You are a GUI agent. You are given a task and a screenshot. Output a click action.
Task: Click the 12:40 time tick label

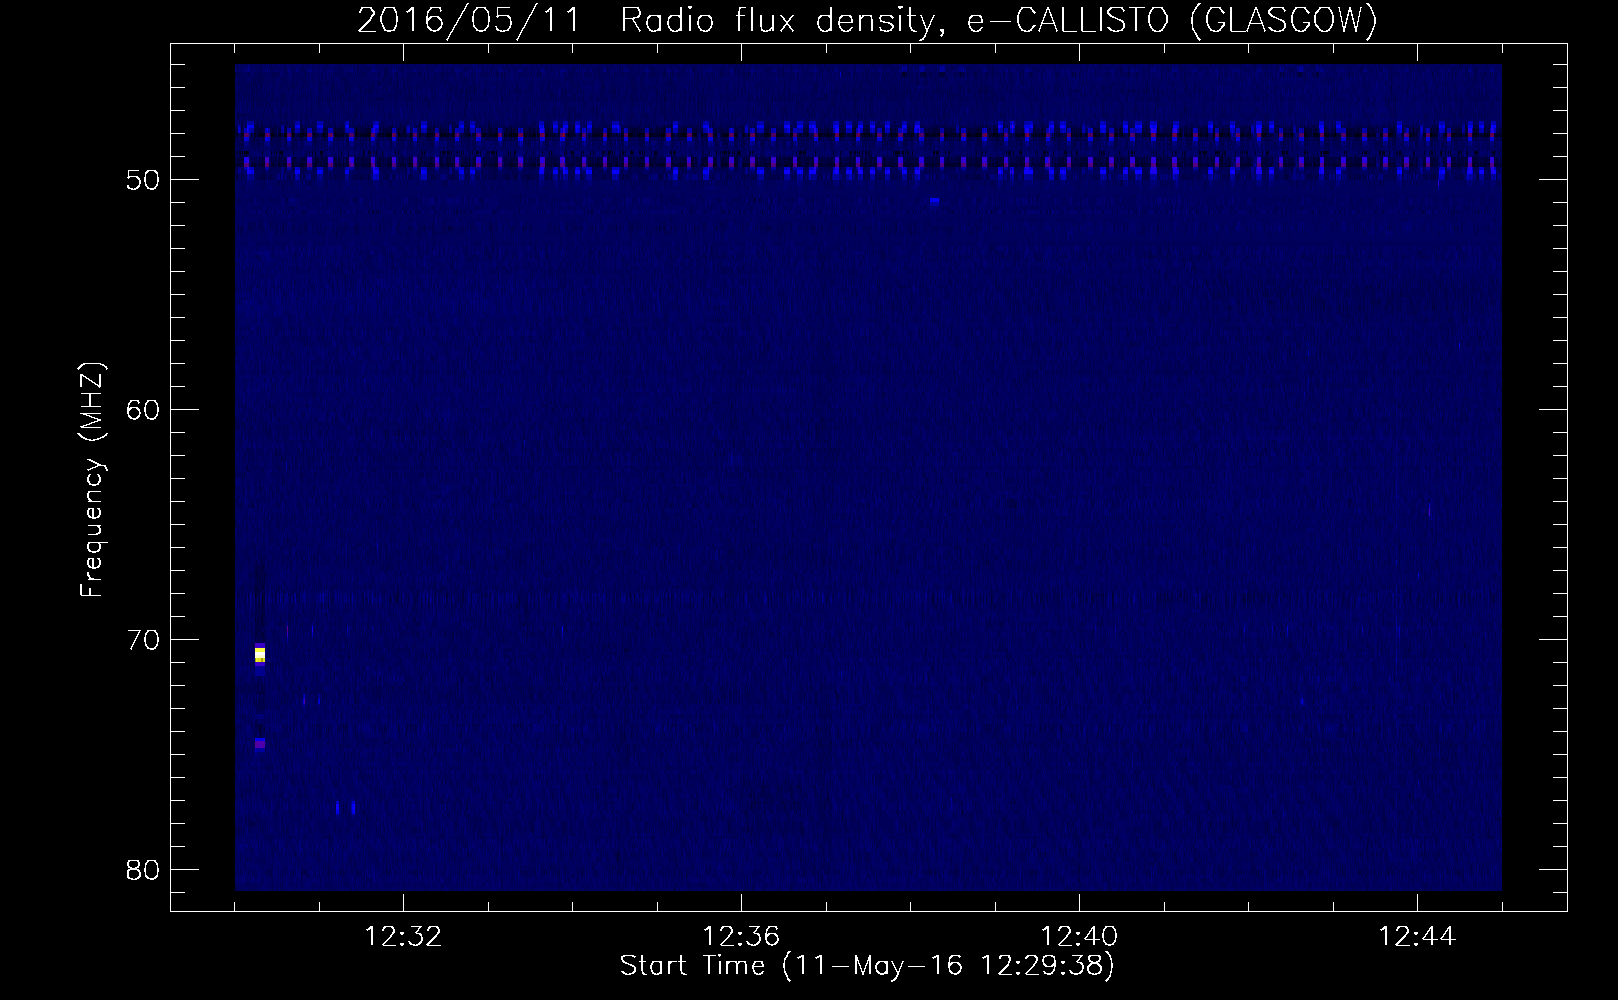coord(1079,937)
